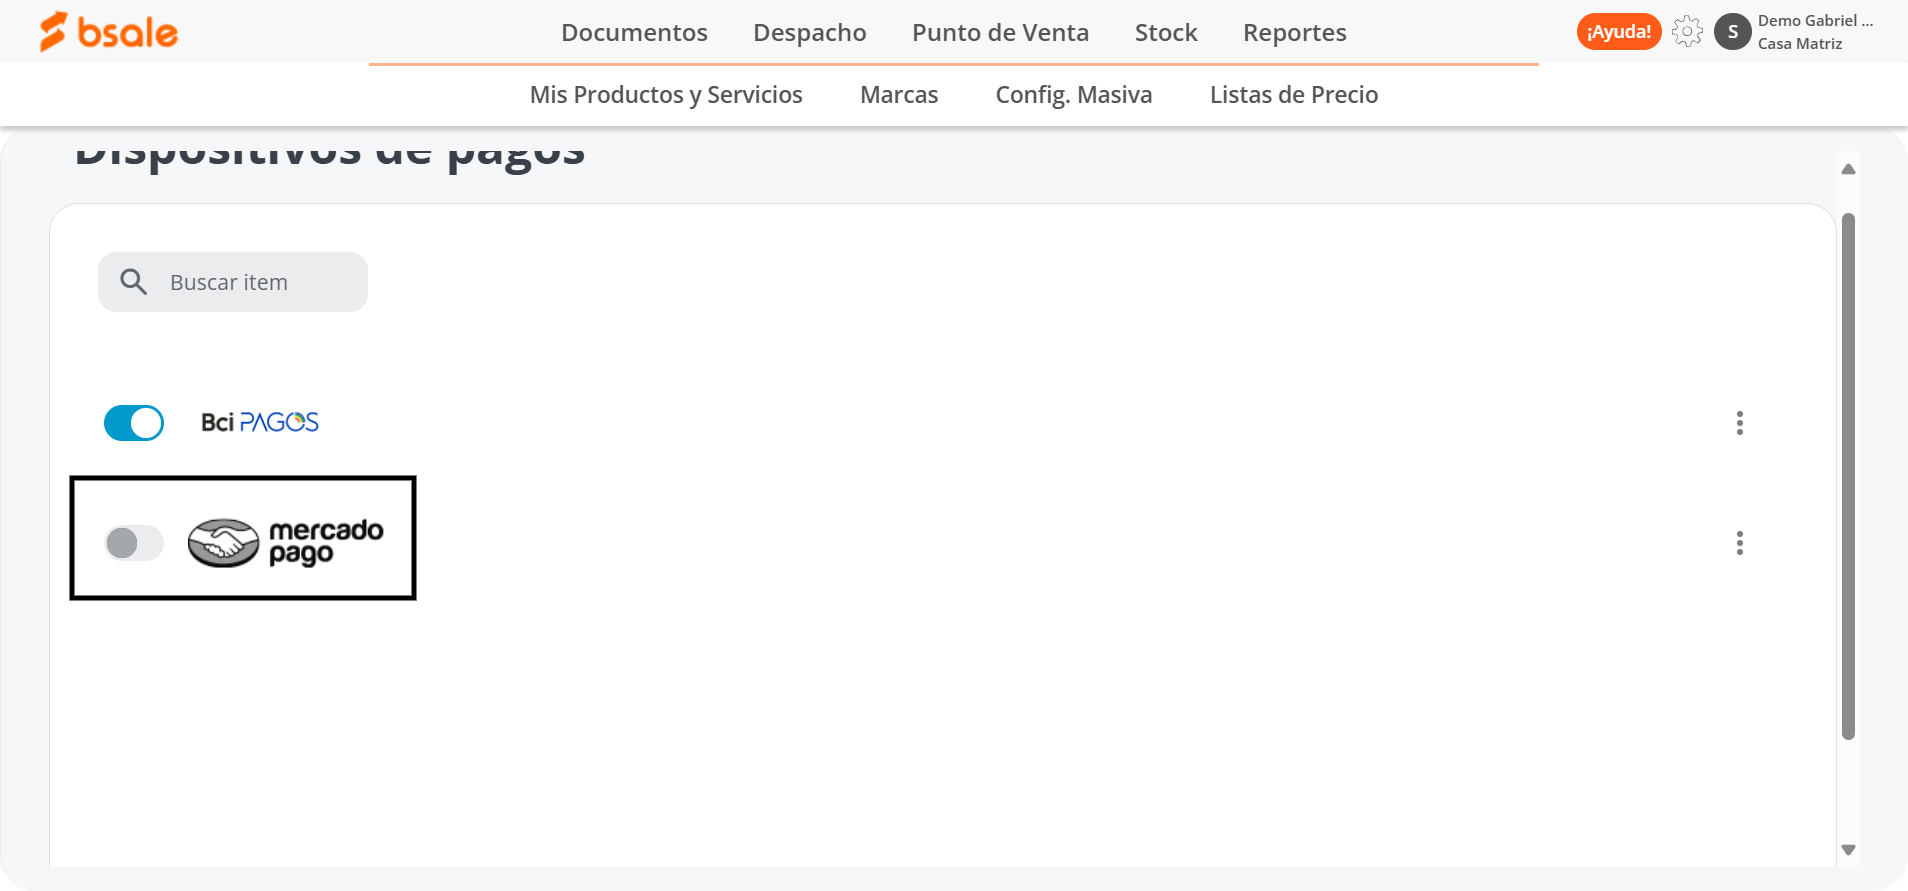The height and width of the screenshot is (891, 1908).
Task: Click the ¡Ayuda! button
Action: pyautogui.click(x=1619, y=32)
